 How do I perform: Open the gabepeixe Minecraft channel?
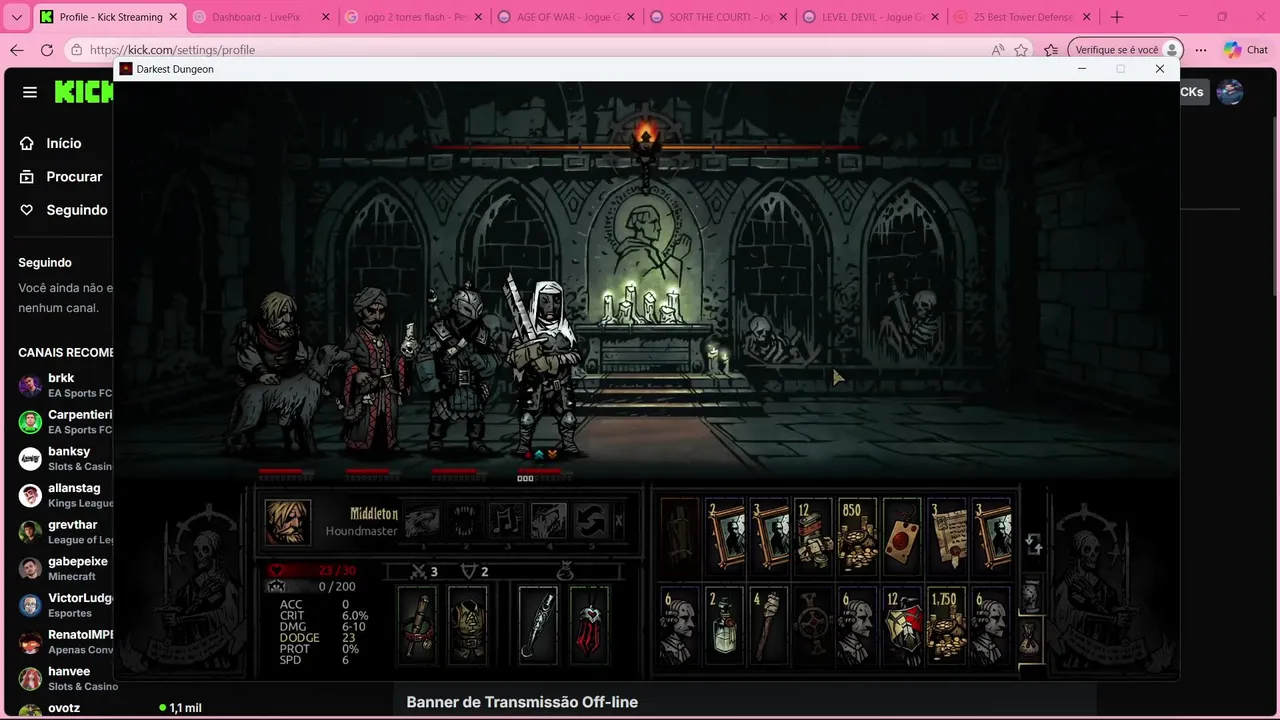pyautogui.click(x=63, y=568)
